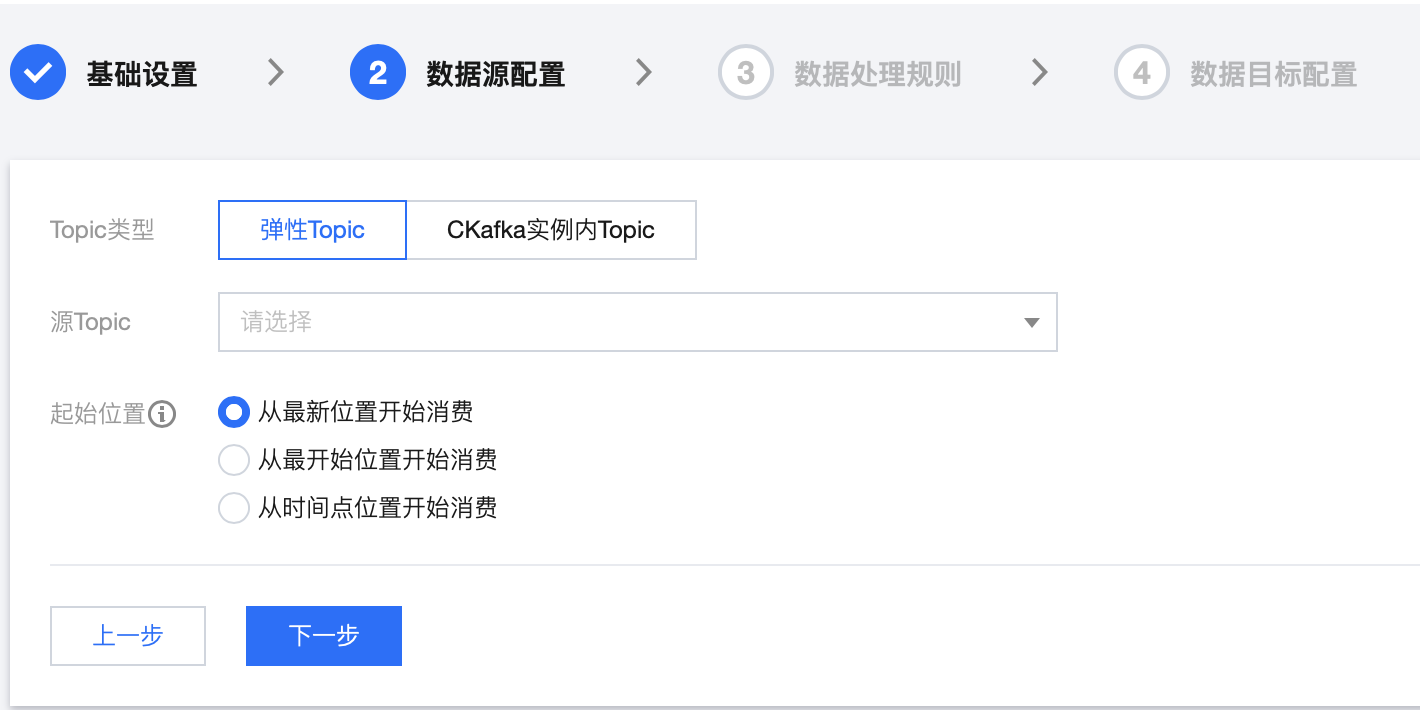
Task: Click the 数据目标配置 step label
Action: pos(1273,74)
